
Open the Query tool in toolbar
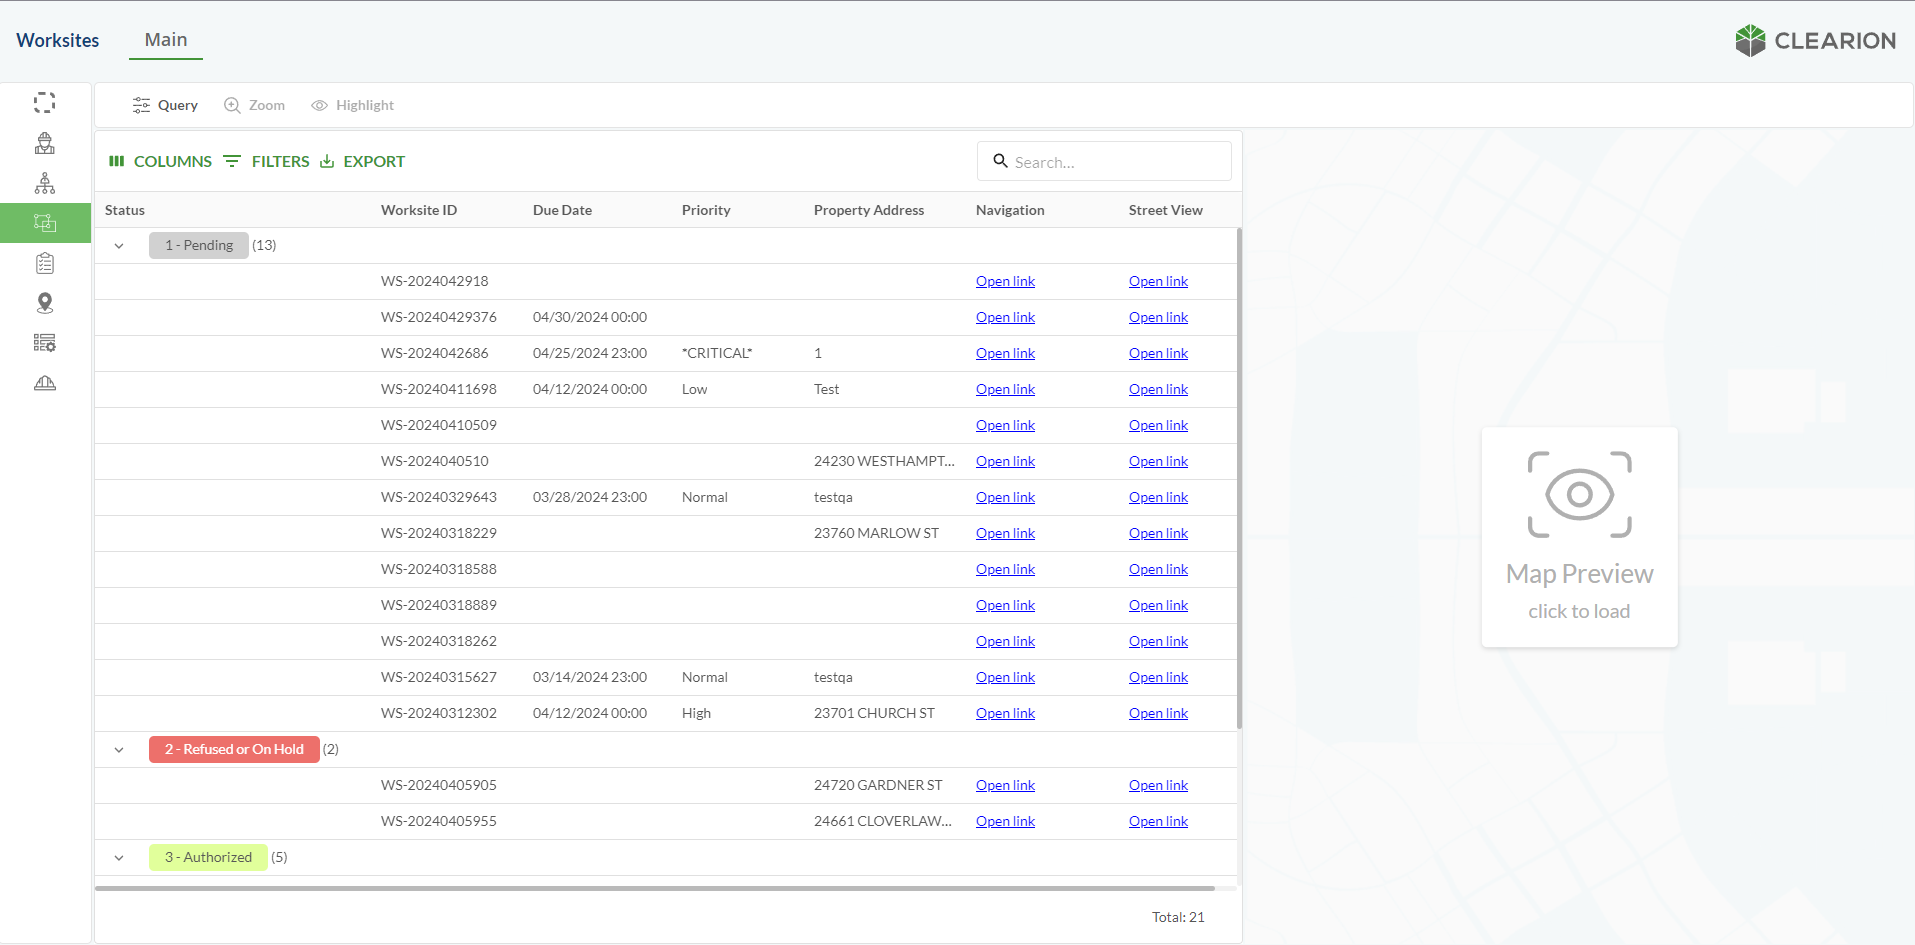pos(165,105)
